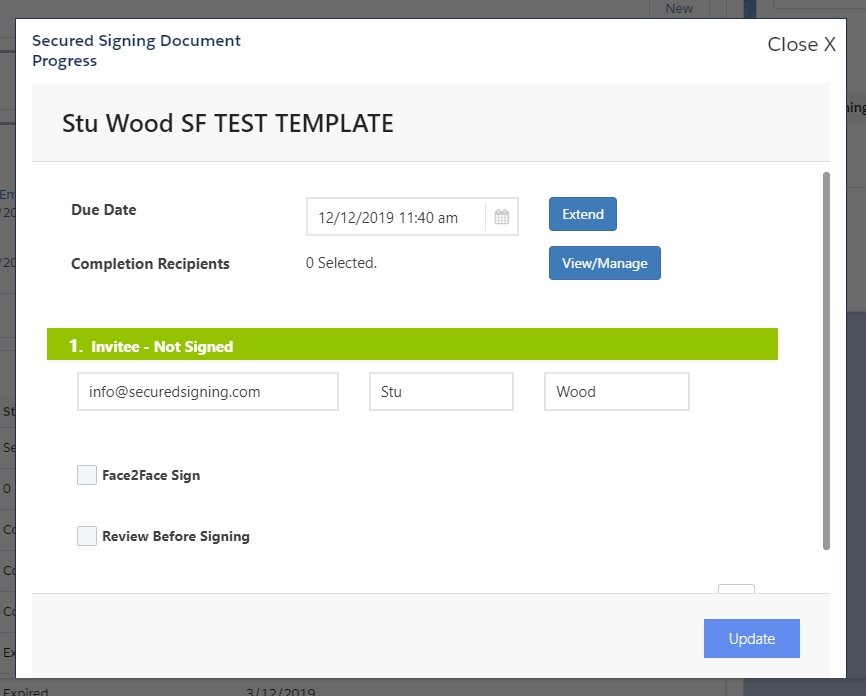The image size is (866, 696).
Task: Click the Due Date label
Action: [x=104, y=210]
